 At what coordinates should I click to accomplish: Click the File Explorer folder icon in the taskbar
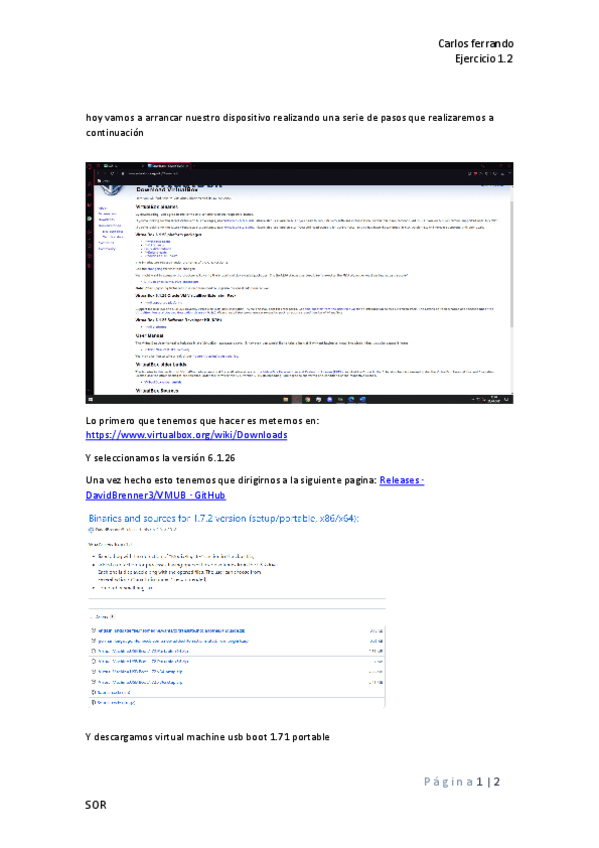point(285,400)
